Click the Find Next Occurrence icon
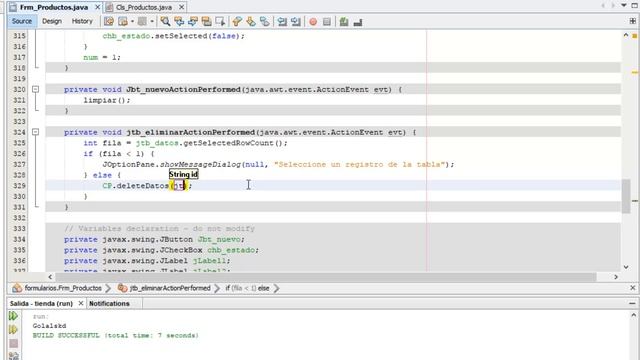 click(x=193, y=22)
